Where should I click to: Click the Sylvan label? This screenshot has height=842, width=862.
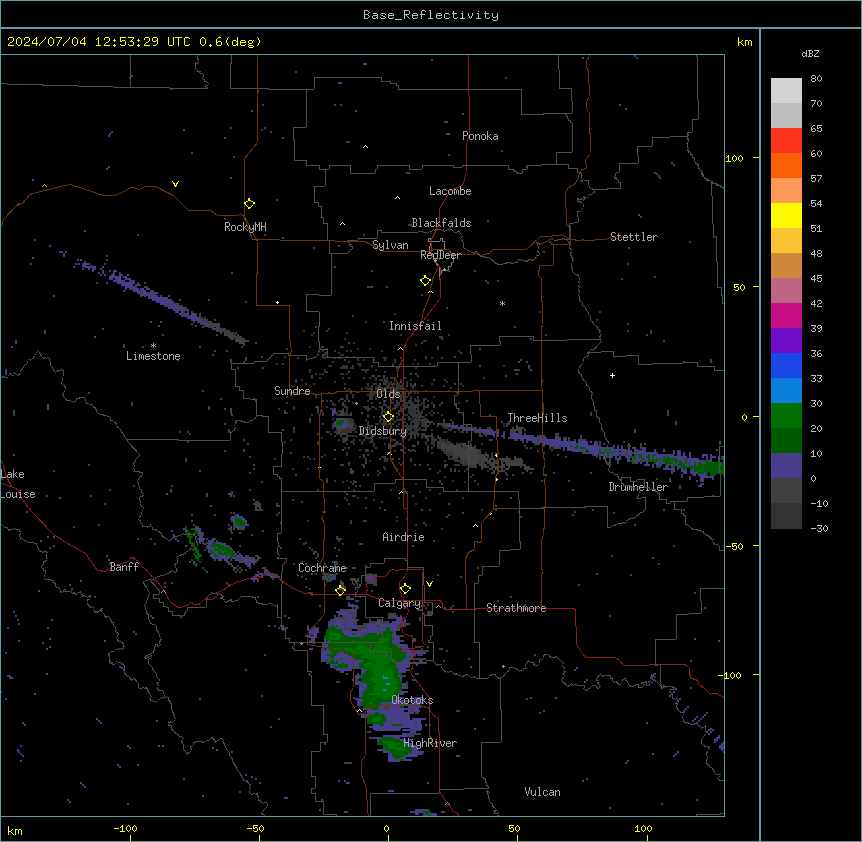coord(390,245)
